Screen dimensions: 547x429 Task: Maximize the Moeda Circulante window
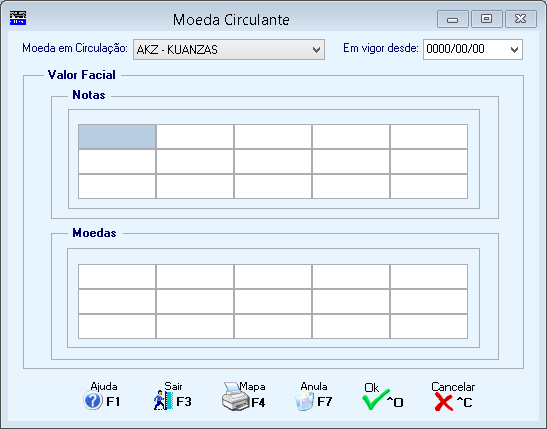coord(487,19)
